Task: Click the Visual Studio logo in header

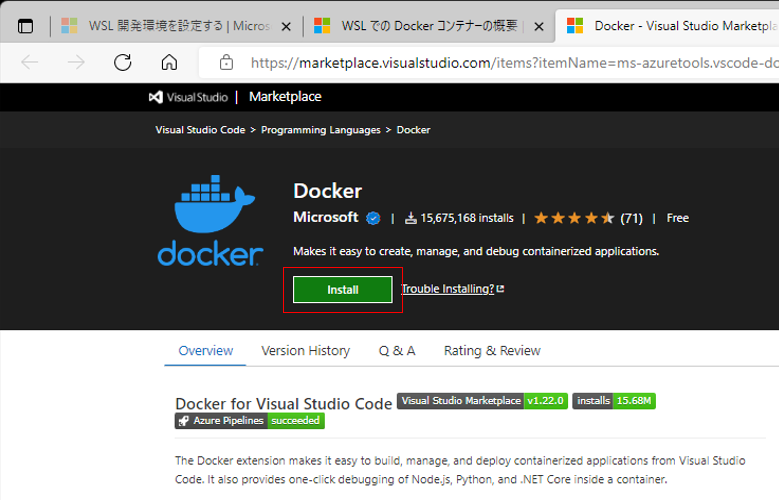Action: coord(188,97)
